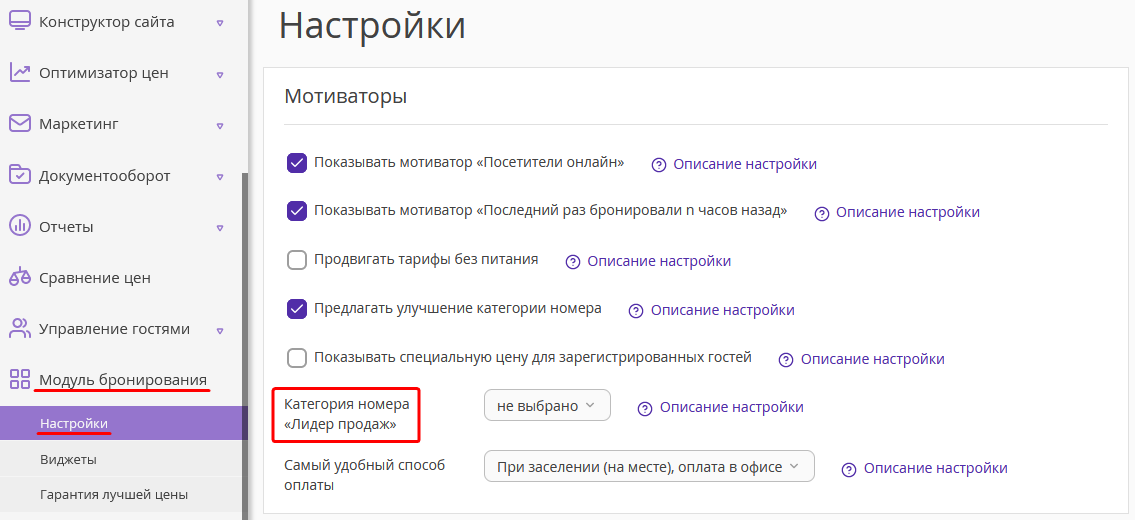1135x520 pixels.
Task: Expand Управление гостями submenu arrow
Action: click(x=220, y=330)
